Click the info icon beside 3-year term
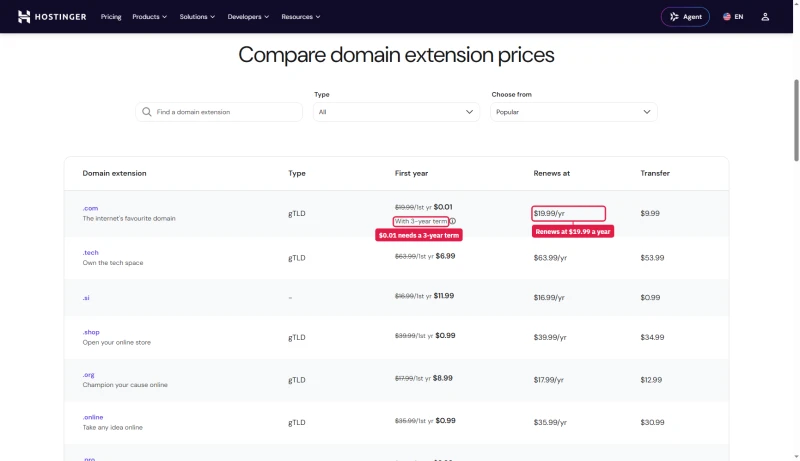The image size is (800, 461). [x=453, y=221]
